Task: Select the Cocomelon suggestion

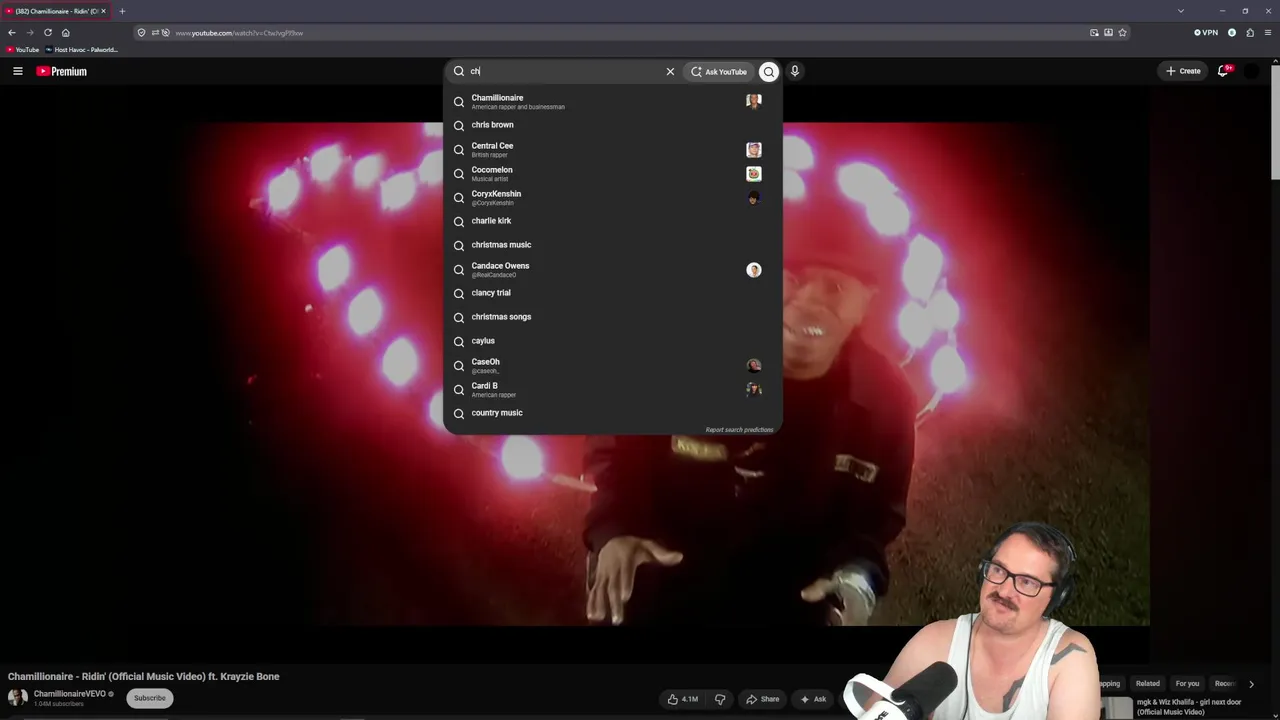Action: click(x=612, y=173)
